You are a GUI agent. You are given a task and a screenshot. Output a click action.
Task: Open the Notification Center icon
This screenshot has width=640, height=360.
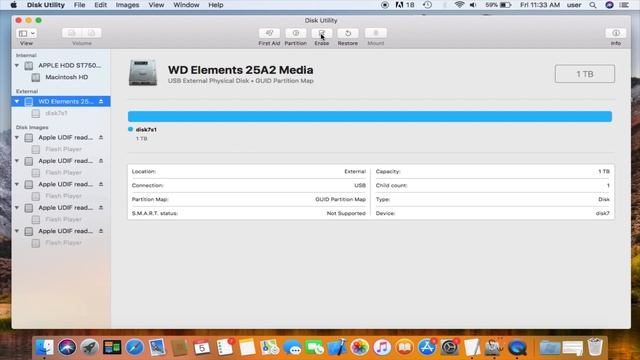point(624,5)
